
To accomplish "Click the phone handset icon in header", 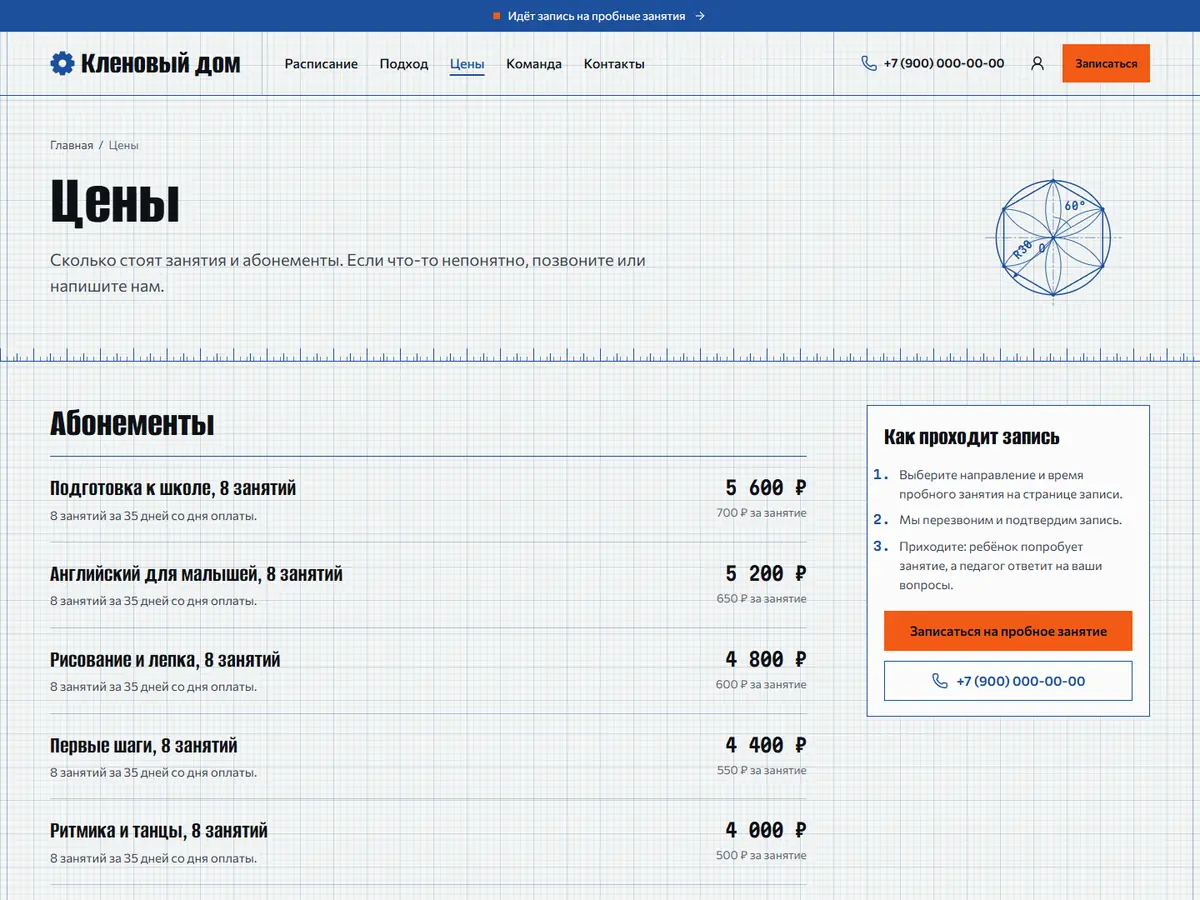I will (x=869, y=63).
